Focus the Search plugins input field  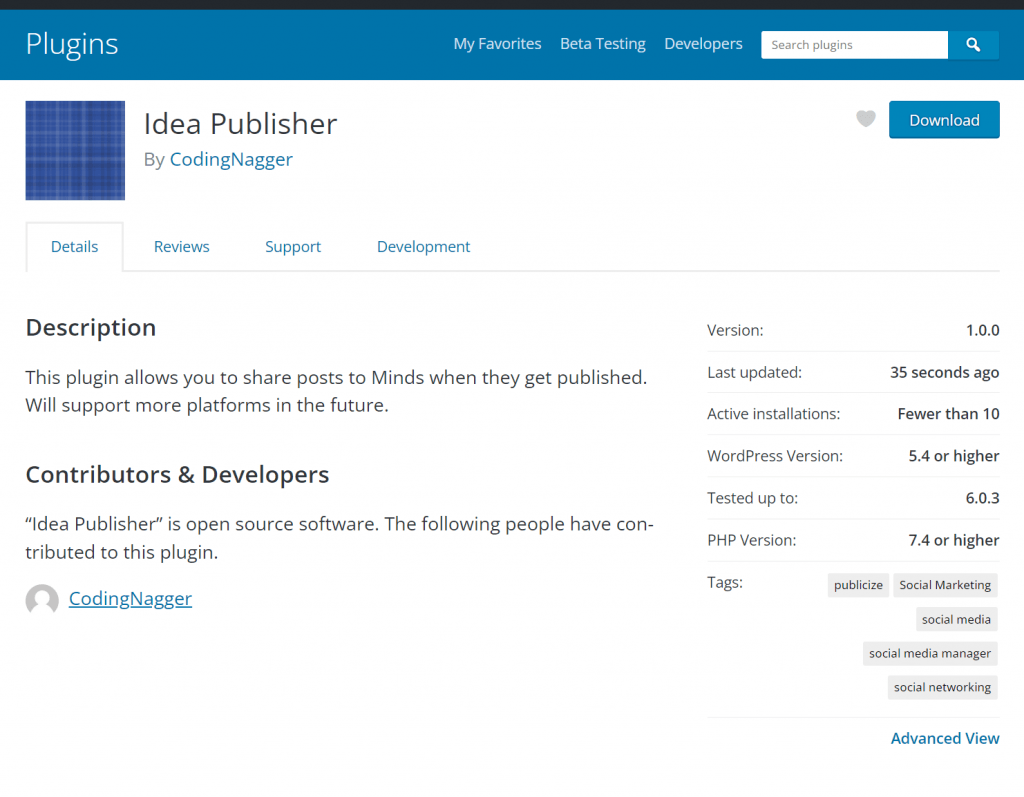point(854,45)
